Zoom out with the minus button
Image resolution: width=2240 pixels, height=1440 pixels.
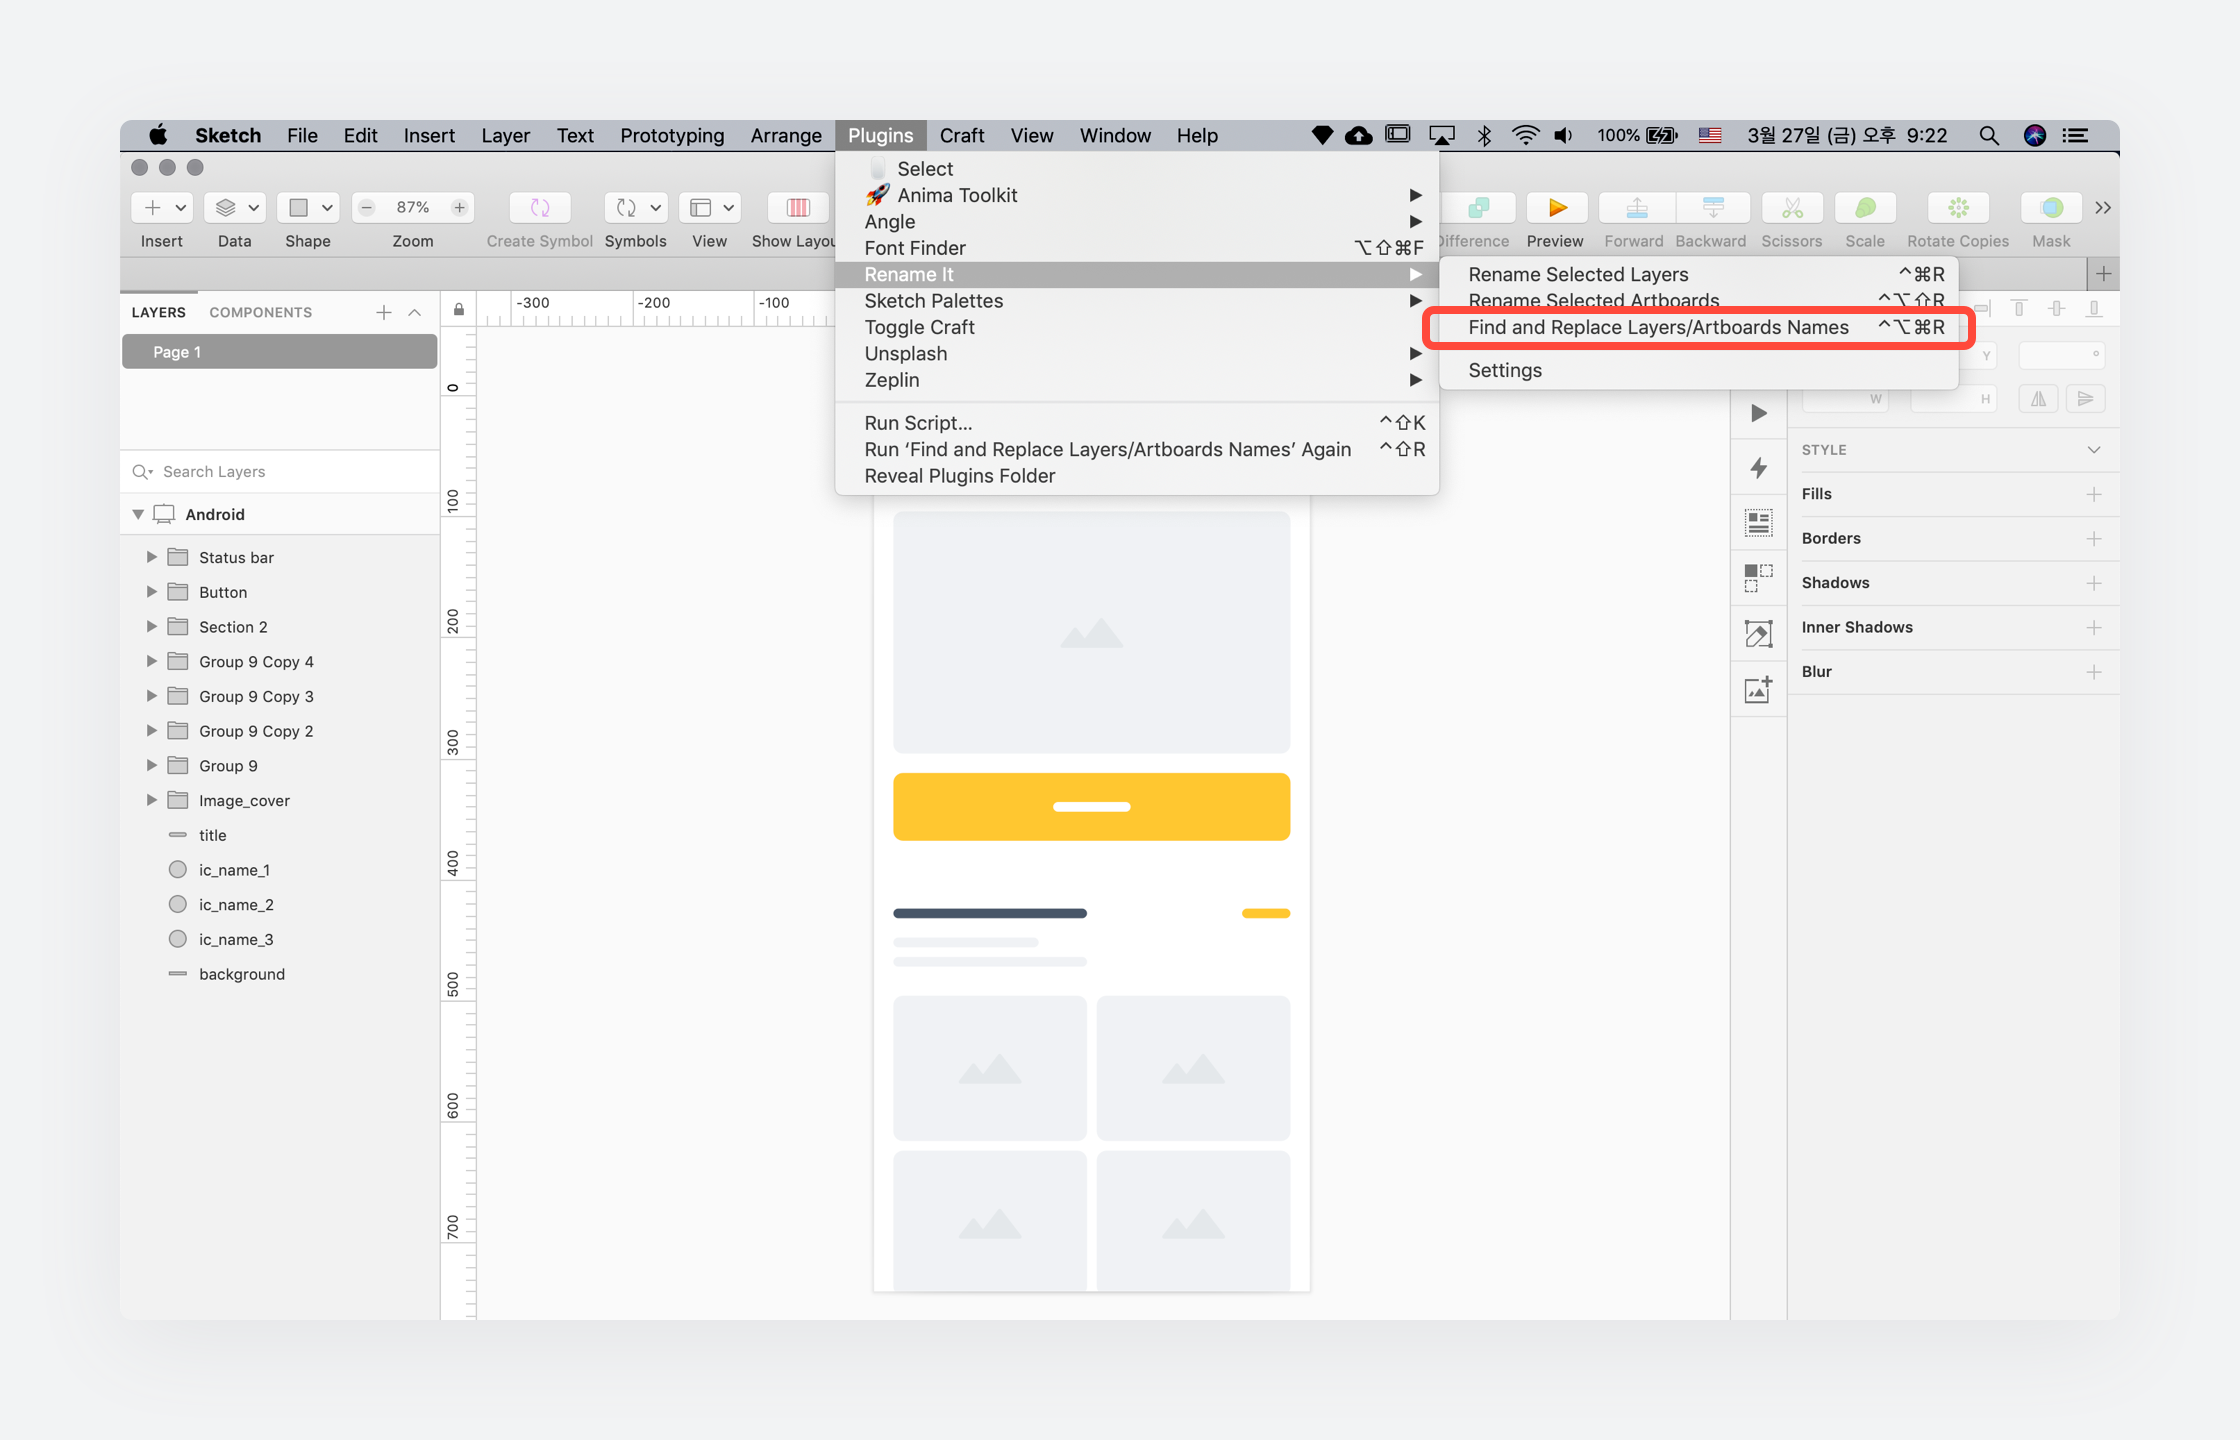367,208
